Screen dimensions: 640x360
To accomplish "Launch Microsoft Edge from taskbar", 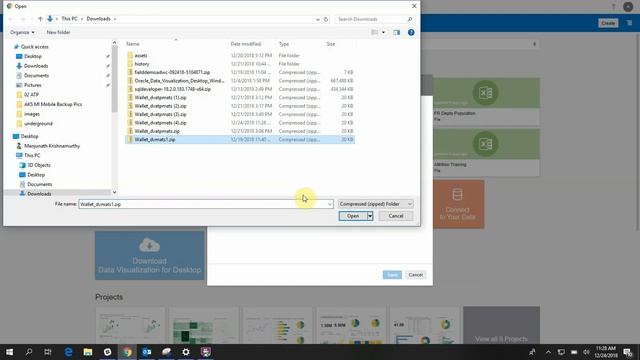I will pos(68,352).
